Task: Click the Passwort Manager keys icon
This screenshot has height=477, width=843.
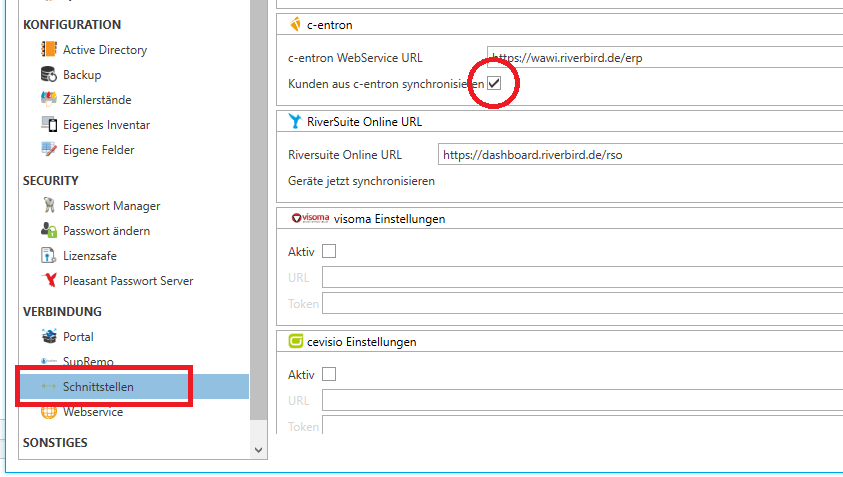Action: tap(49, 206)
